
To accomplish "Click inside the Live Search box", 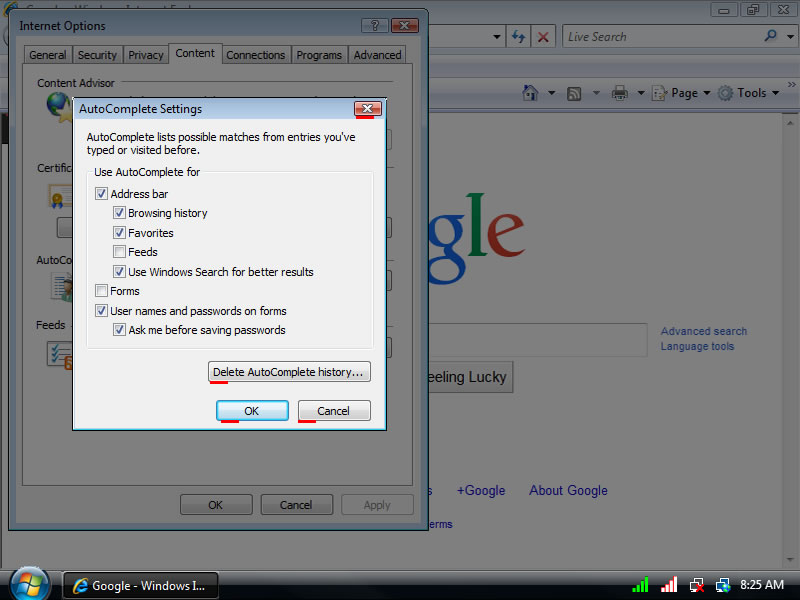I will (660, 37).
